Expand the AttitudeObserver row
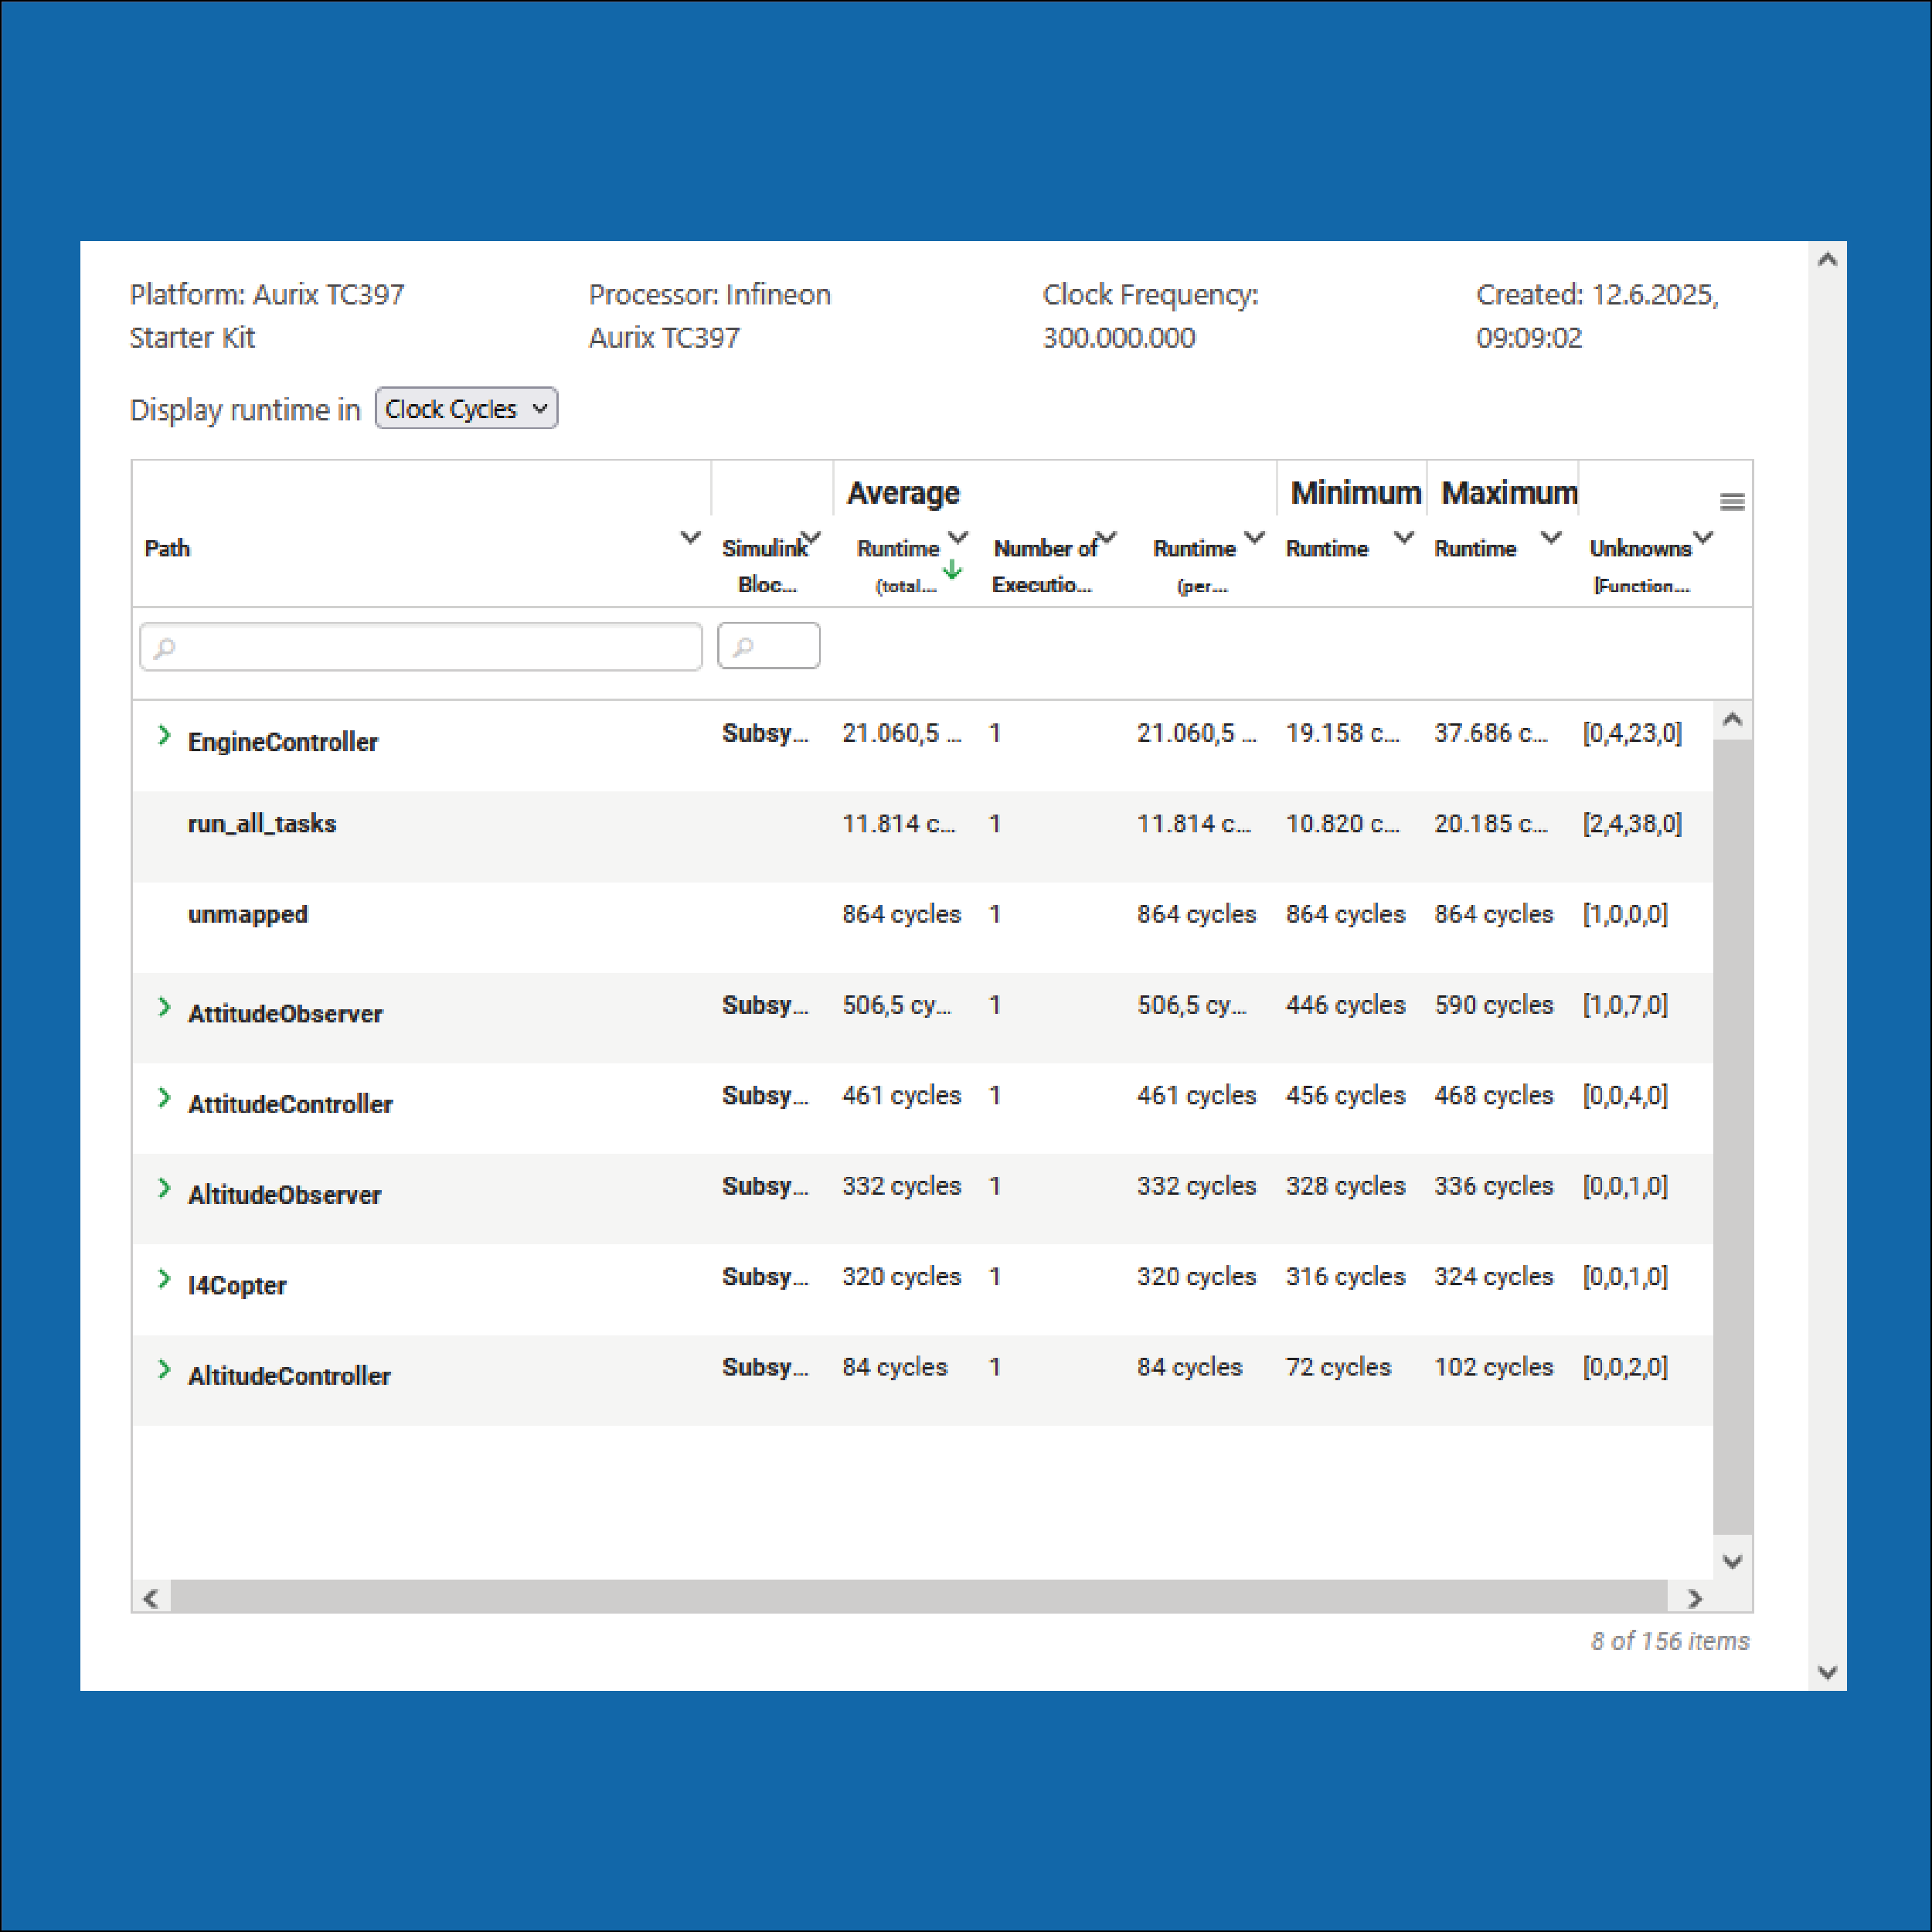 (x=164, y=1007)
